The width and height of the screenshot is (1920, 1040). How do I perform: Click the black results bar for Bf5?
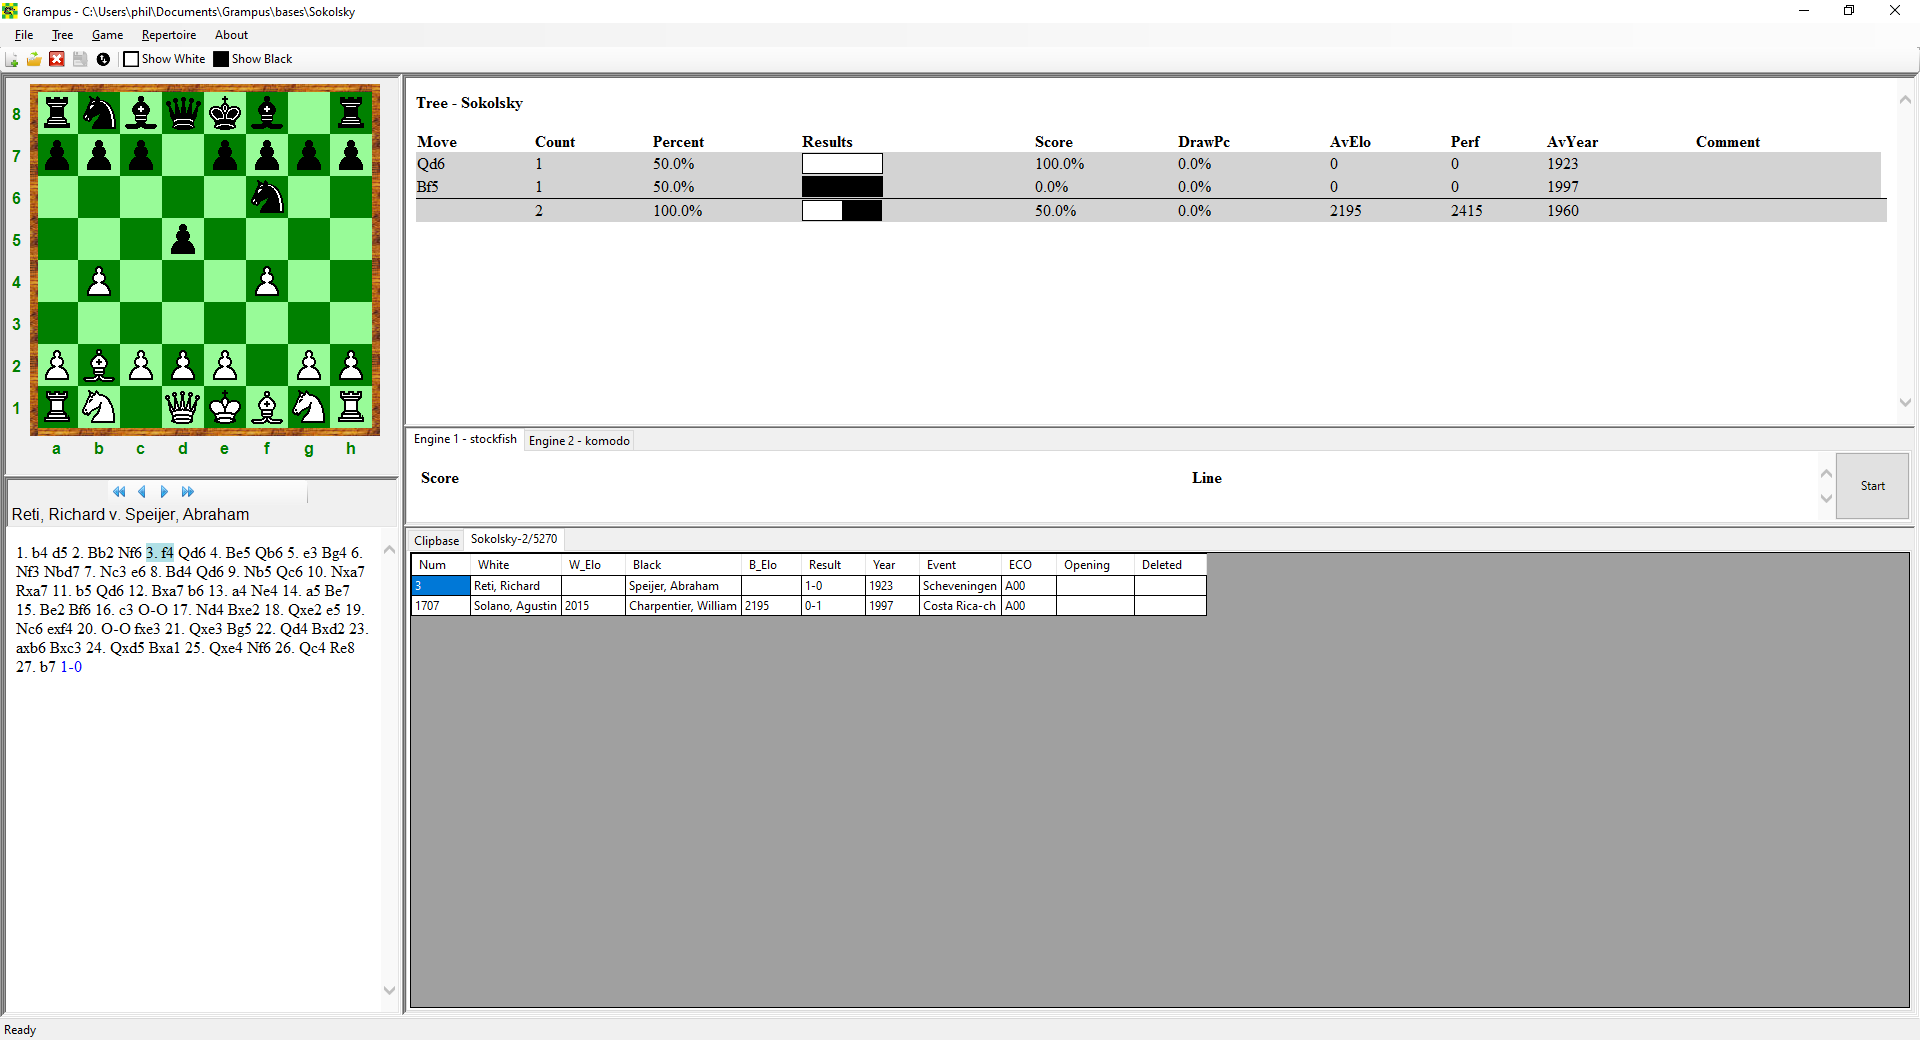click(842, 187)
